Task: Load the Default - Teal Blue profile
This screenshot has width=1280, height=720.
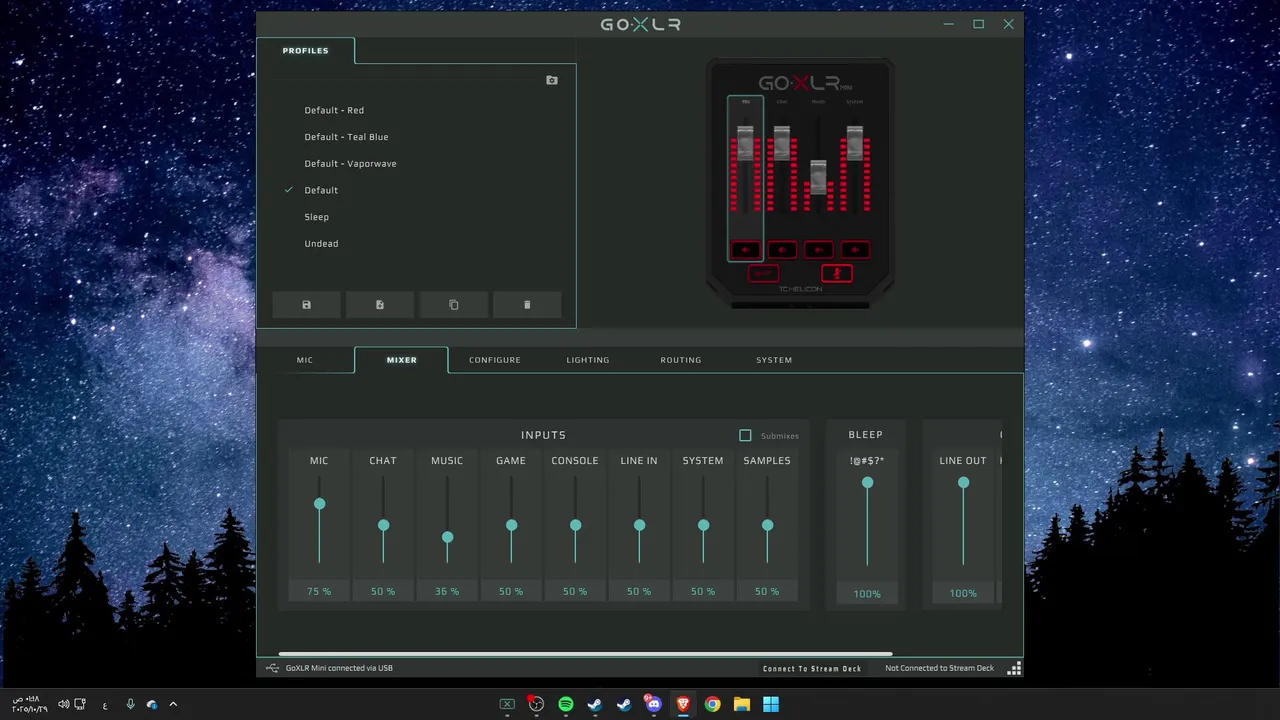Action: 346,137
